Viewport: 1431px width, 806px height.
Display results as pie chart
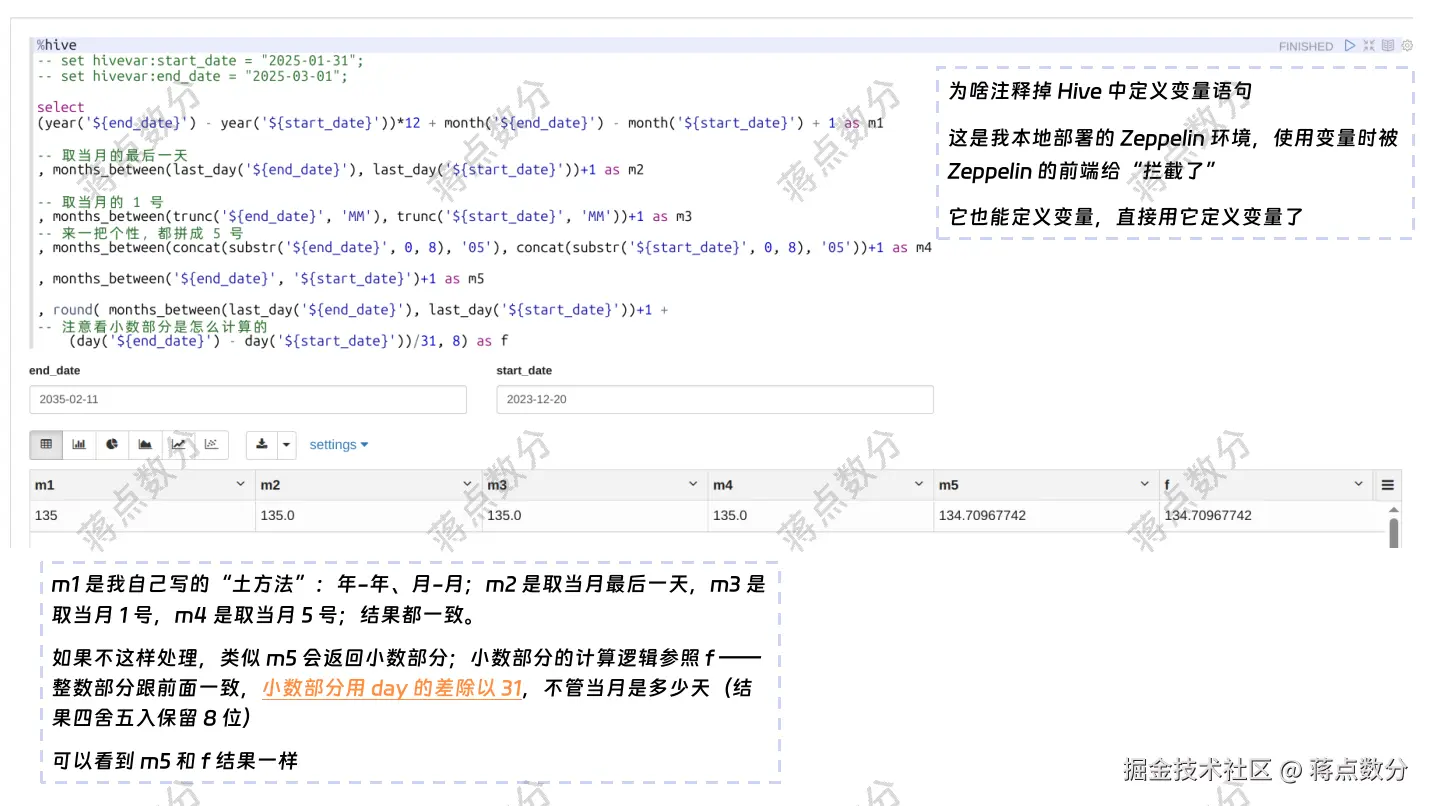[112, 444]
